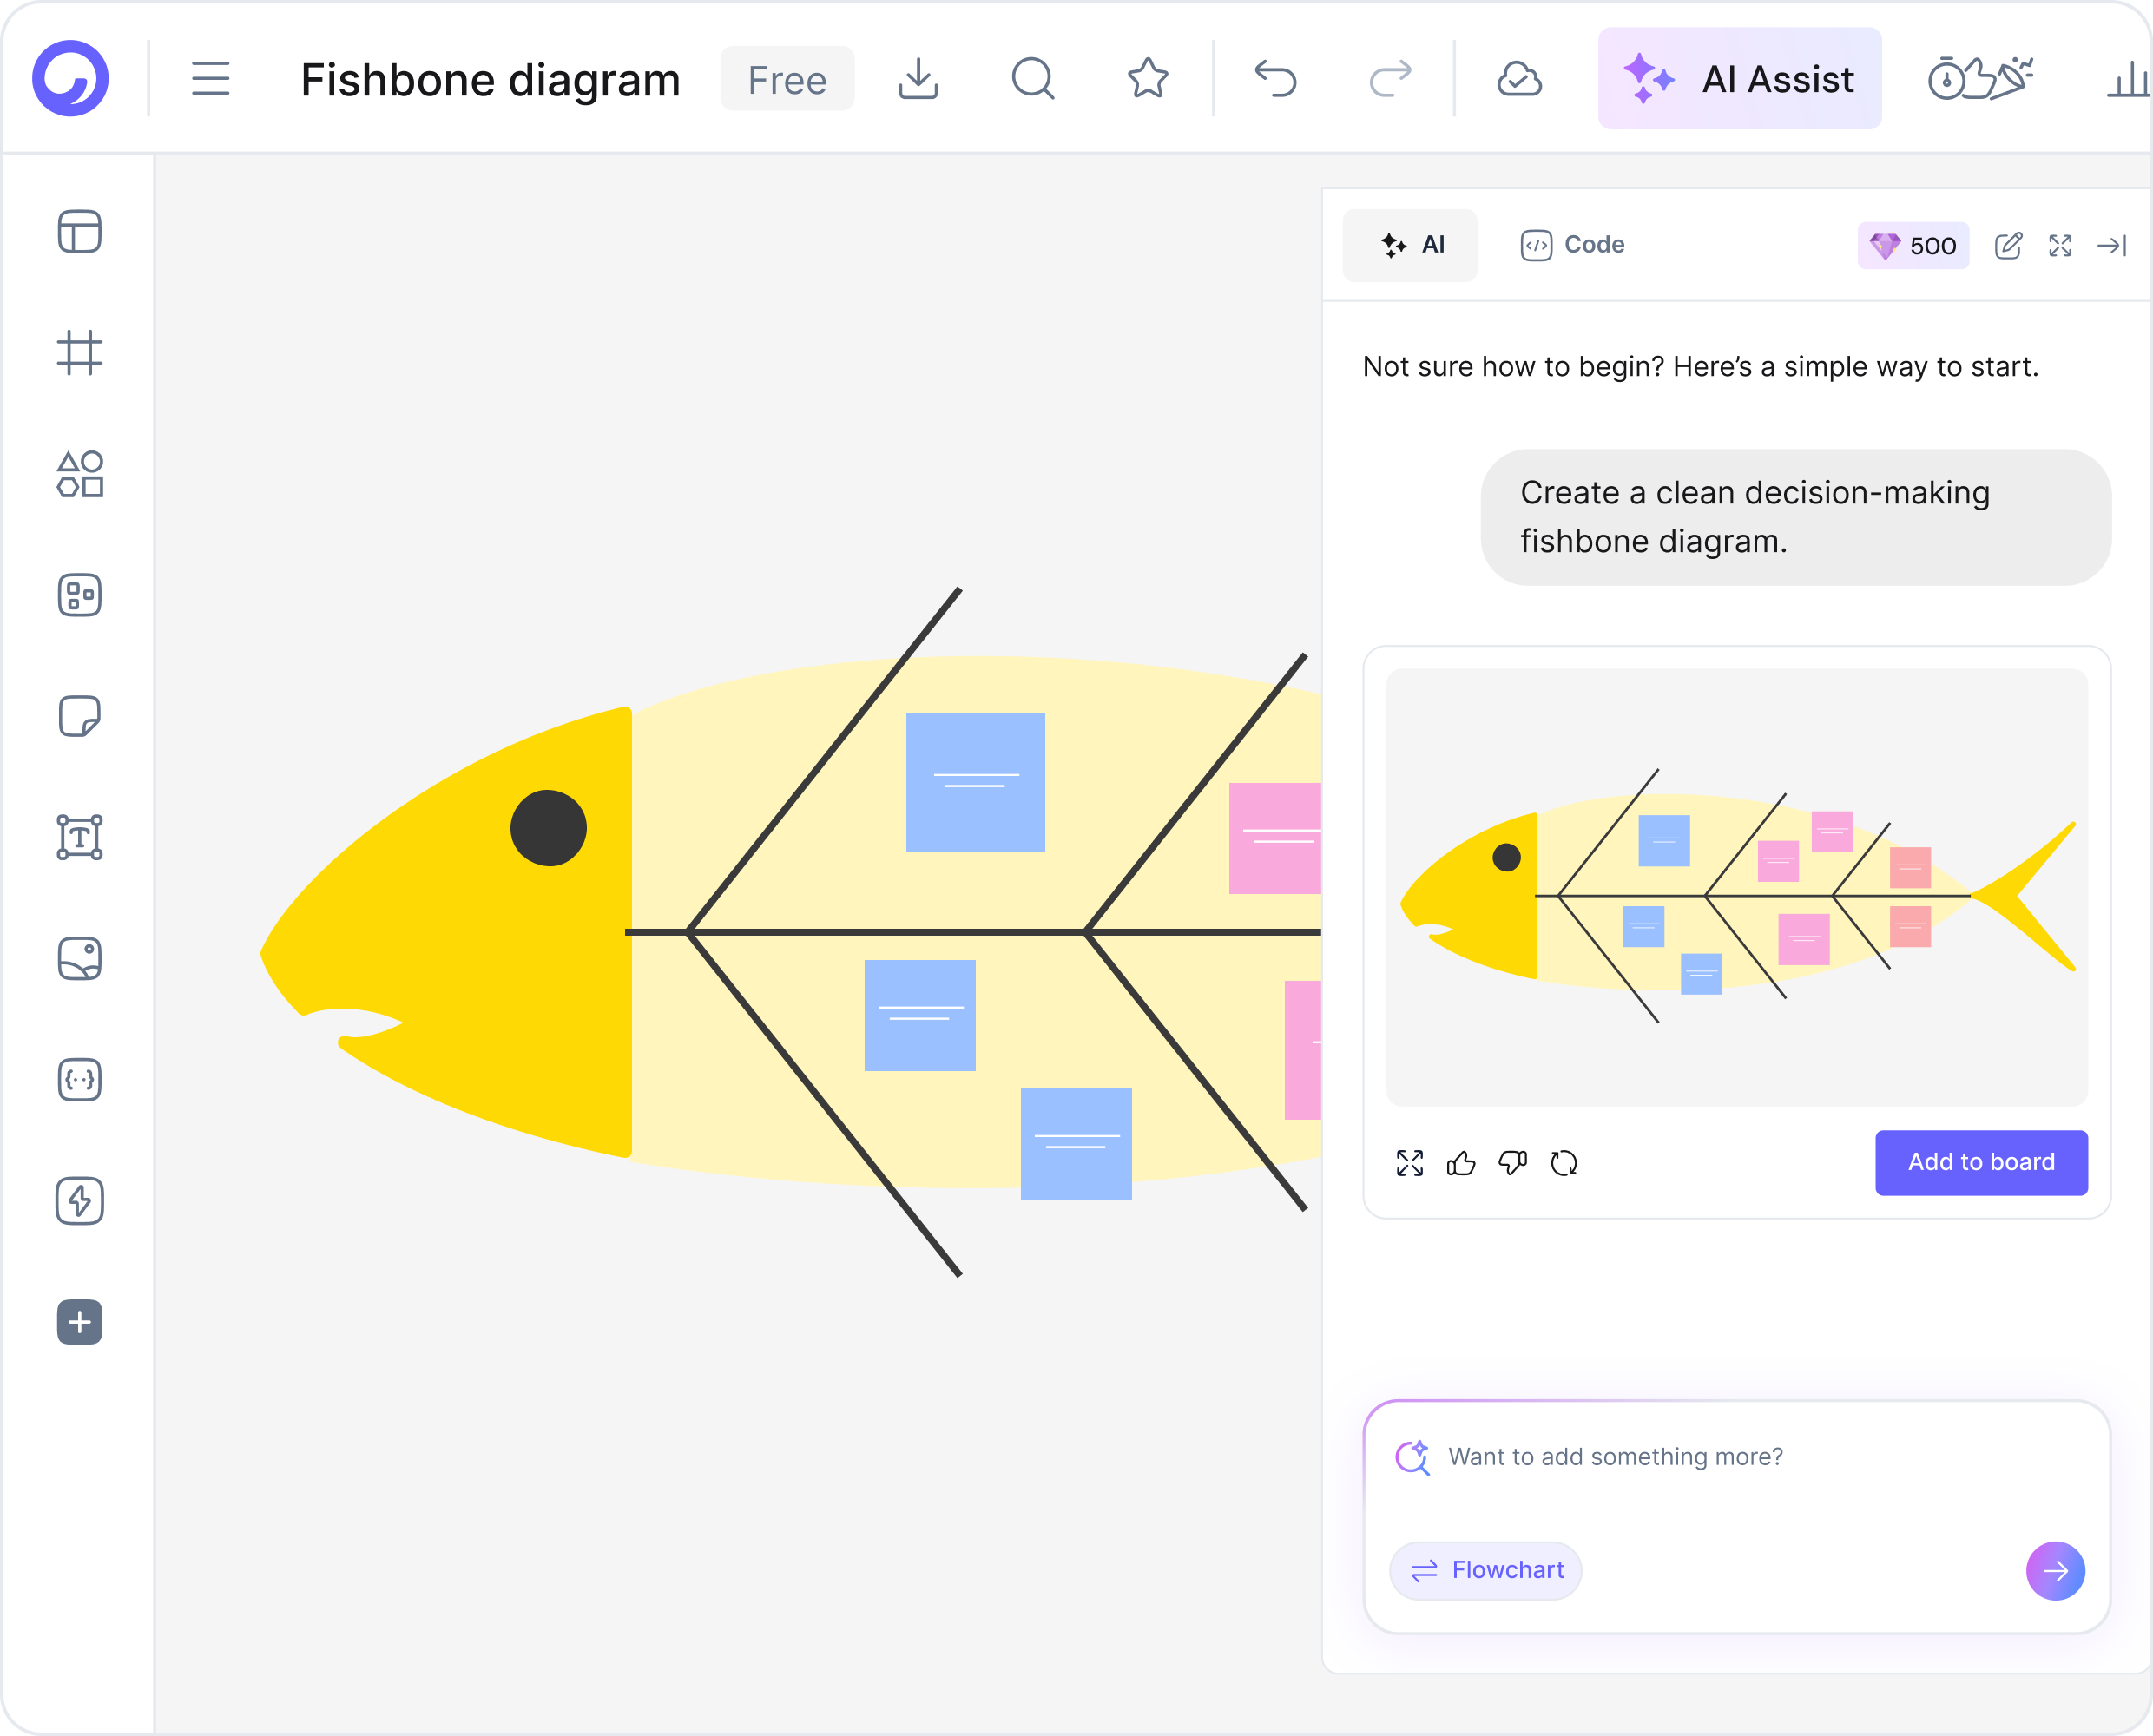Open the hamburger main menu

tap(210, 78)
